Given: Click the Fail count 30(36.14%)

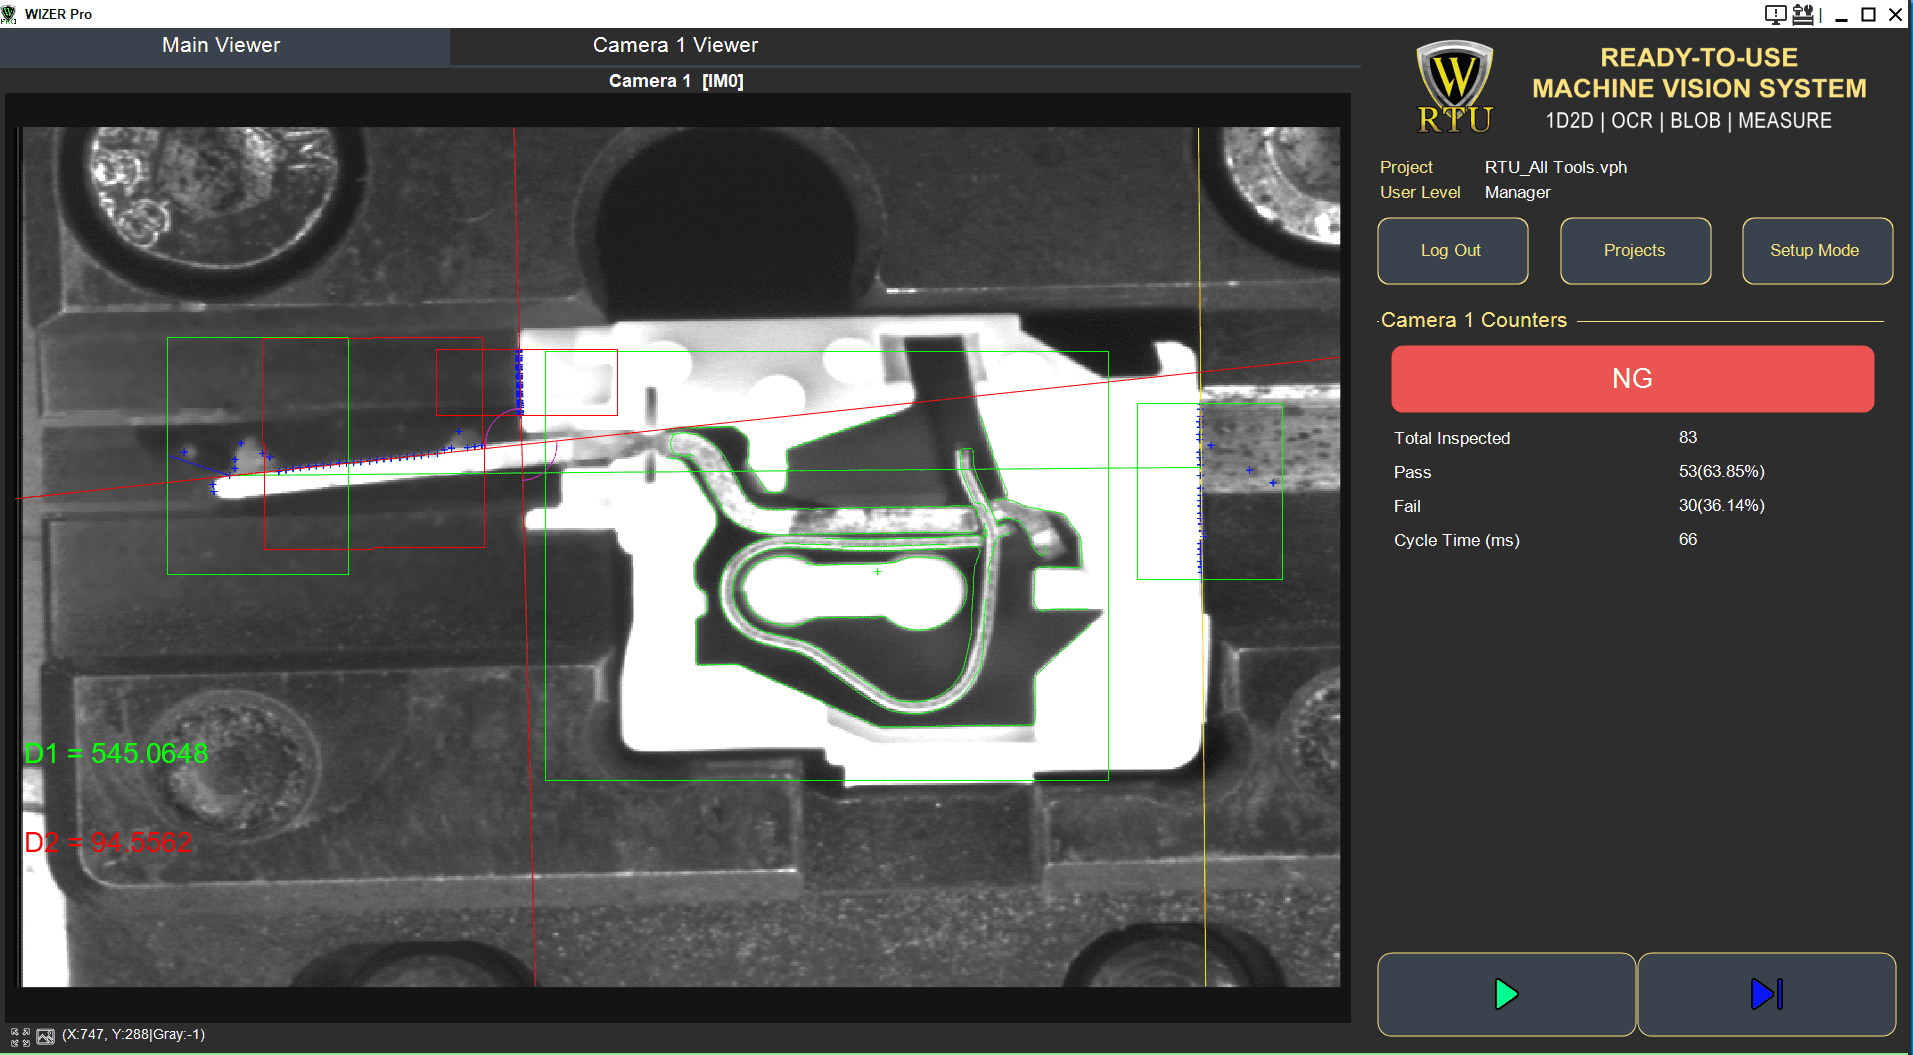Looking at the screenshot, I should tap(1721, 506).
